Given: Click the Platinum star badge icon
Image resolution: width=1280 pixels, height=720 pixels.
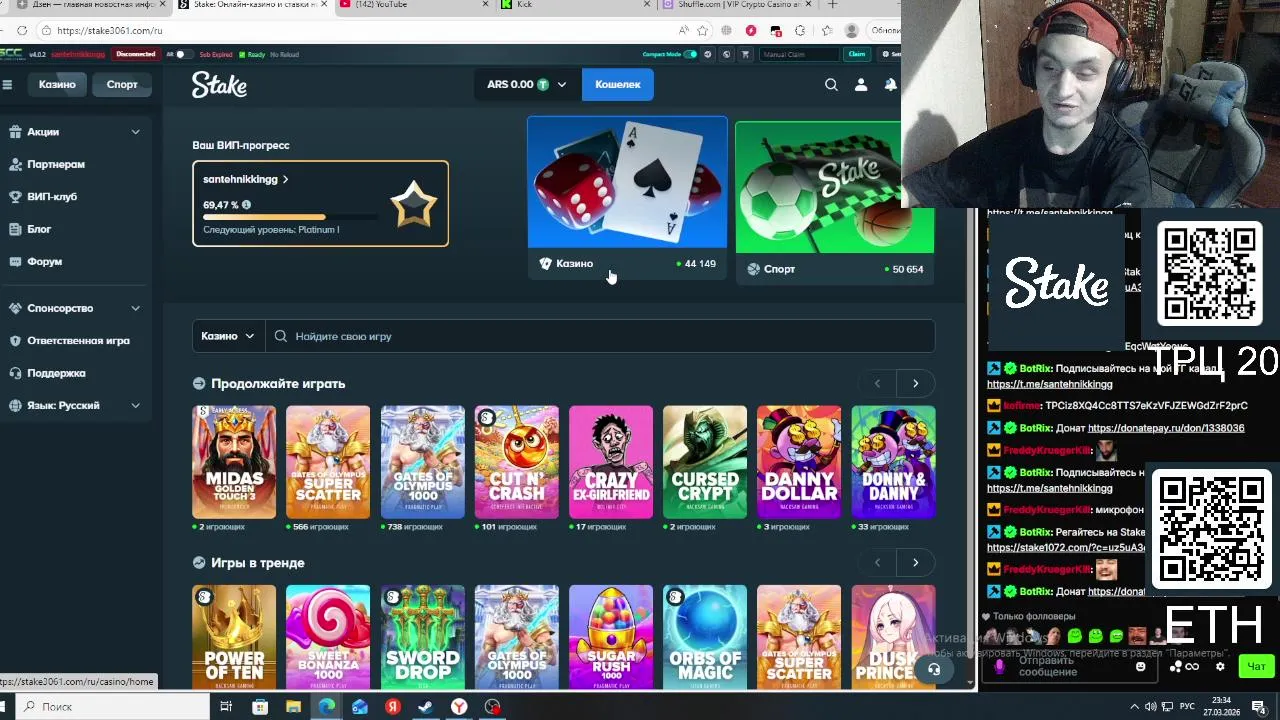Looking at the screenshot, I should click(x=413, y=204).
